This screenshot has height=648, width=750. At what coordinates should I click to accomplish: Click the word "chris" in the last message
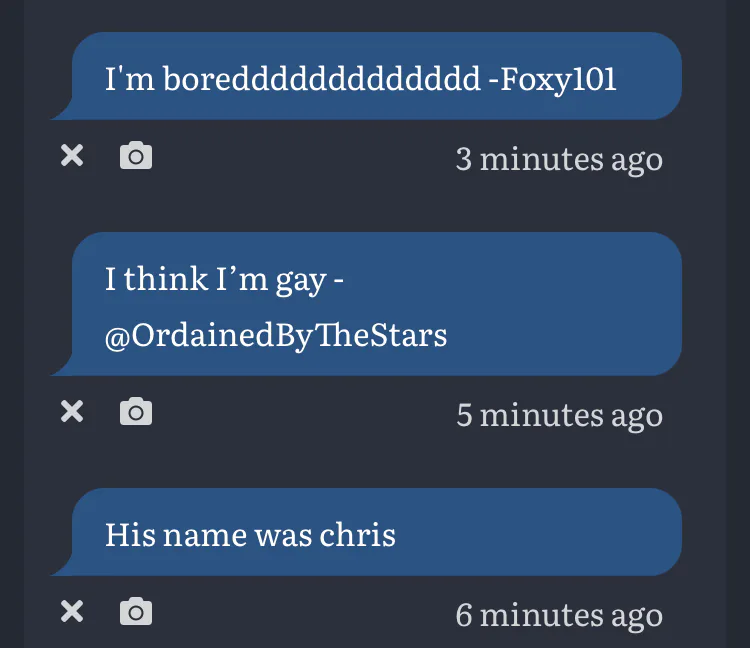(357, 534)
